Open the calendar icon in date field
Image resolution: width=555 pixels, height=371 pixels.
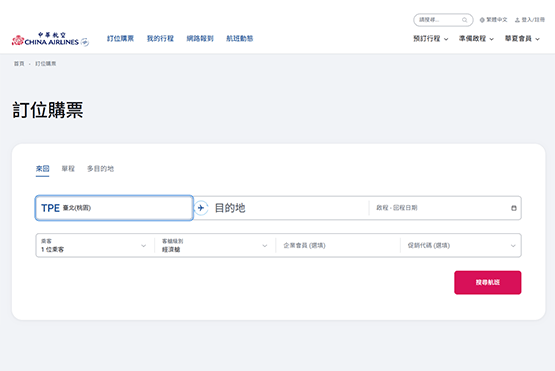point(514,208)
